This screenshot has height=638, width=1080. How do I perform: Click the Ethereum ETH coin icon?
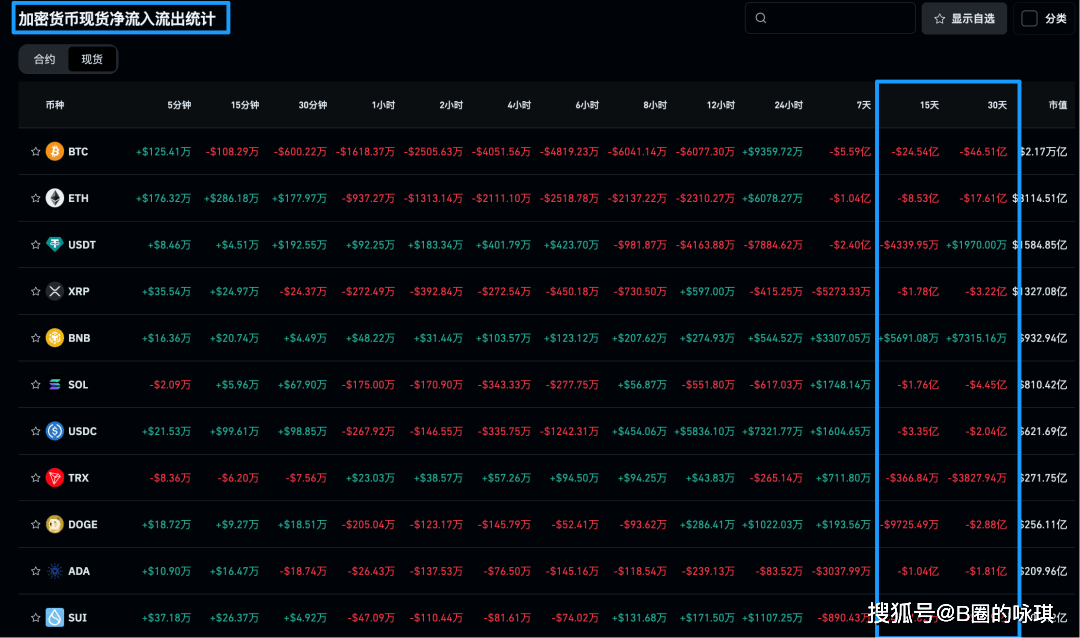click(54, 198)
